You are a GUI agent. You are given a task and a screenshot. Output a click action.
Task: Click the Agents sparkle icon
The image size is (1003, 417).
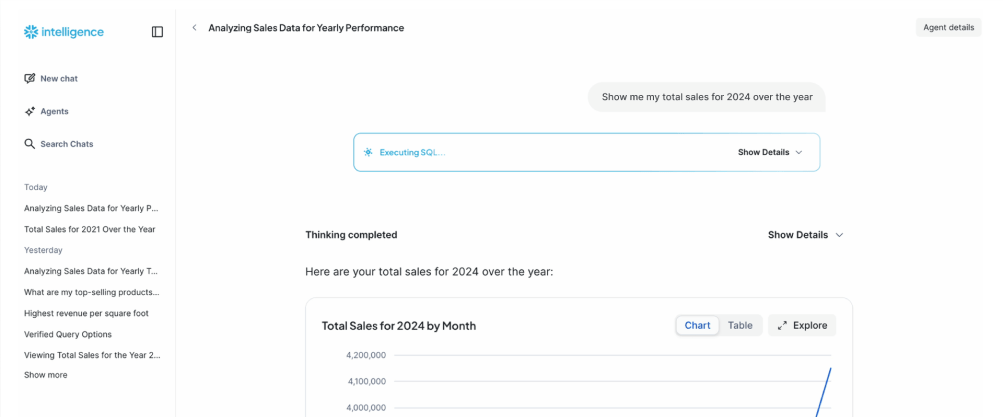click(30, 111)
